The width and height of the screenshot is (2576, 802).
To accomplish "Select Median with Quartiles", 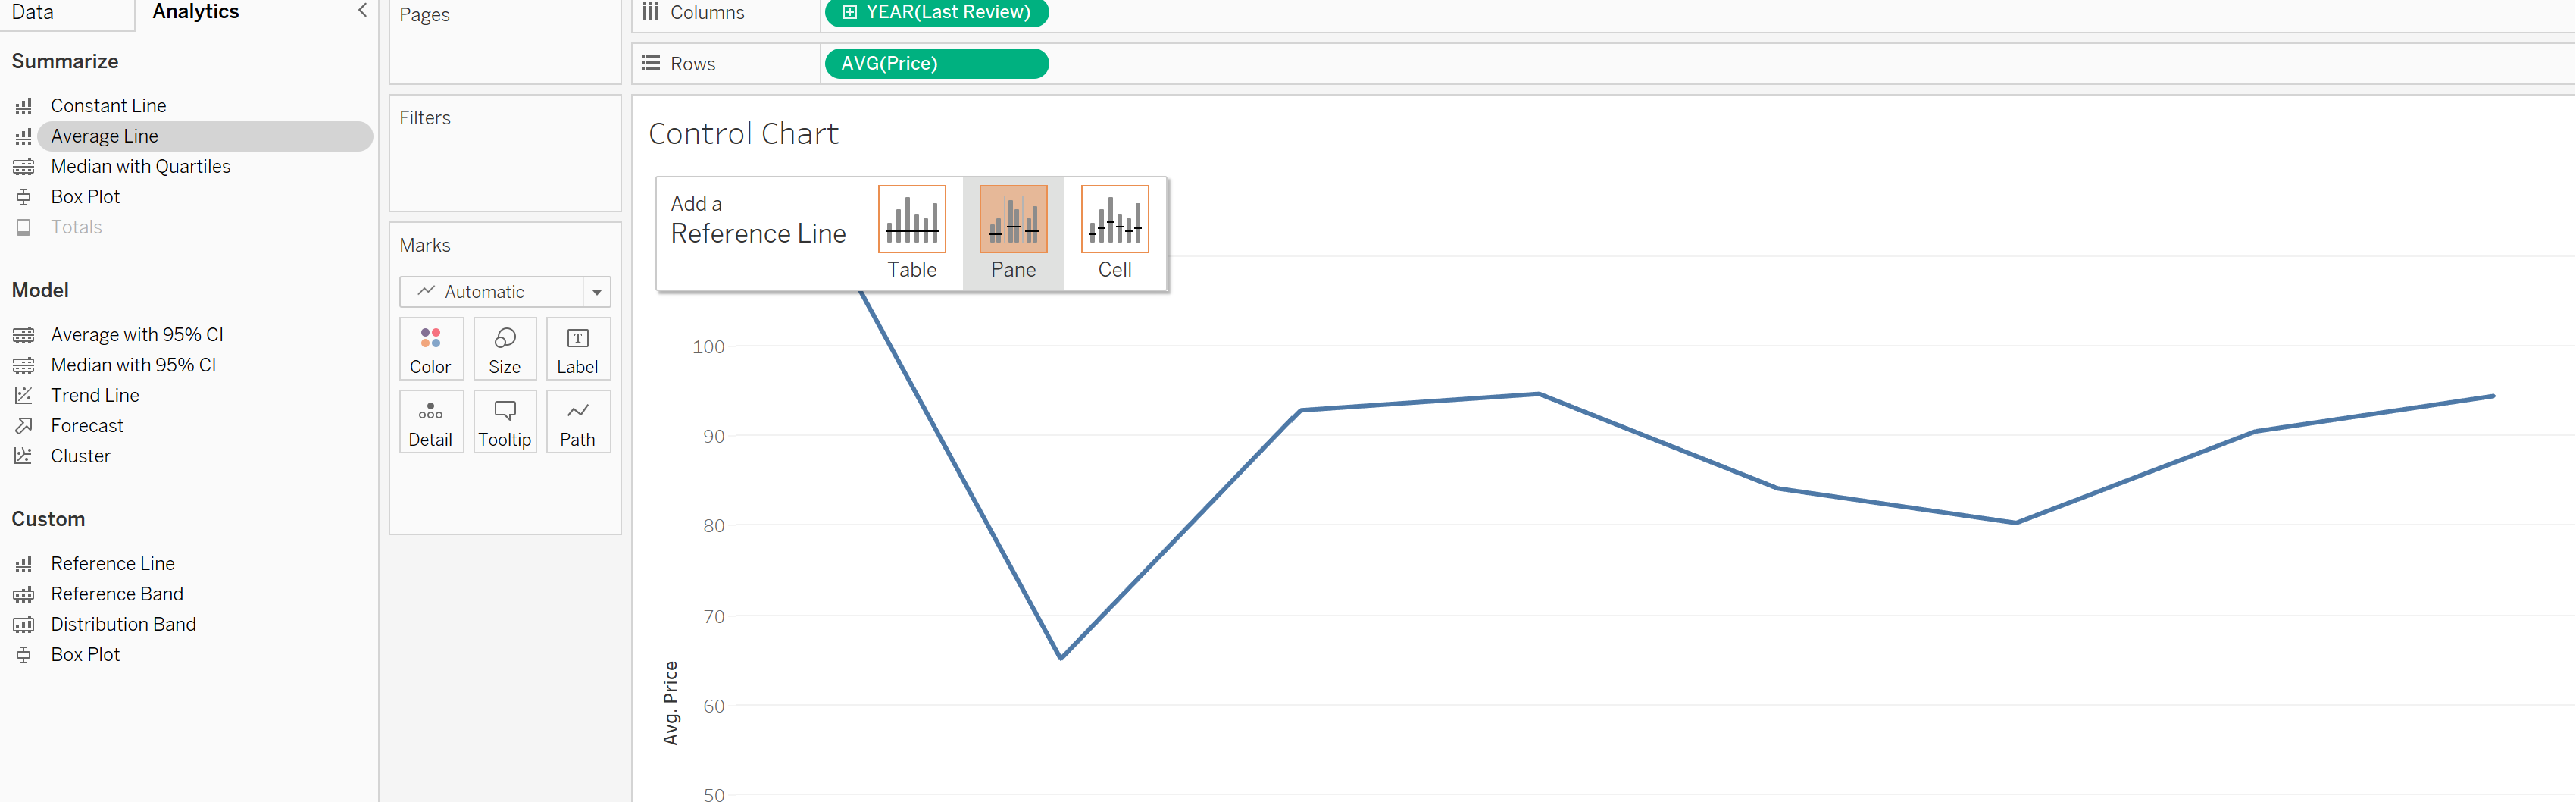I will (141, 167).
